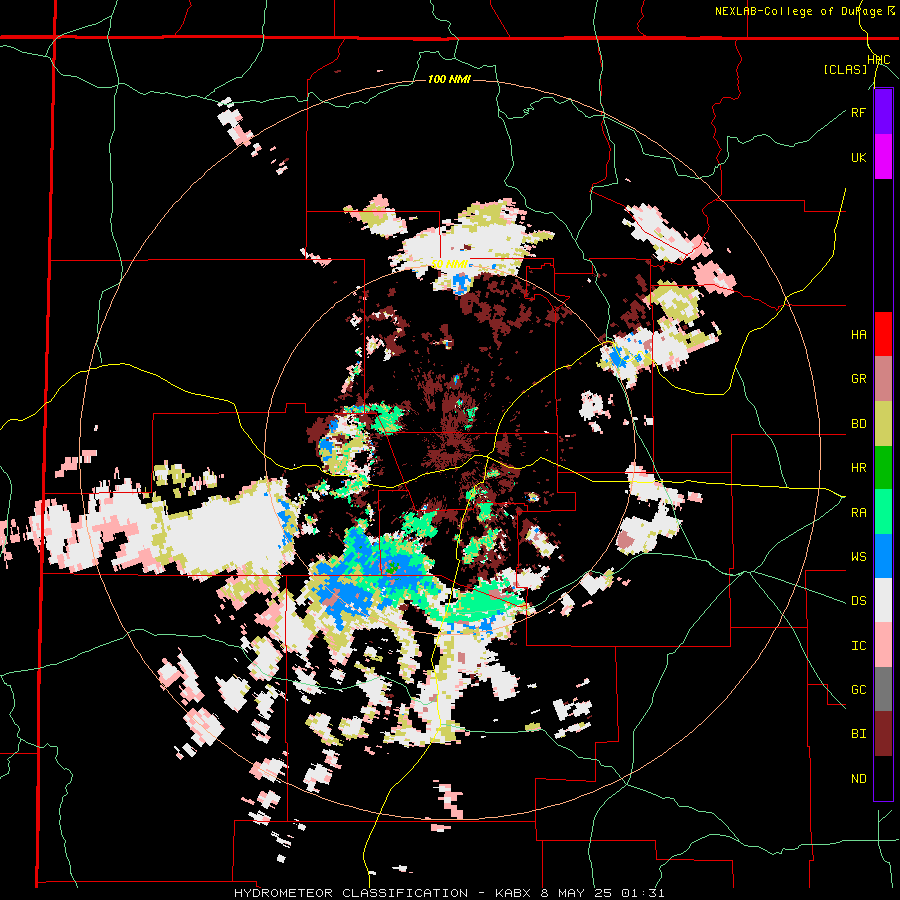The height and width of the screenshot is (900, 900).
Task: Click the WS legend label
Action: click(x=858, y=557)
